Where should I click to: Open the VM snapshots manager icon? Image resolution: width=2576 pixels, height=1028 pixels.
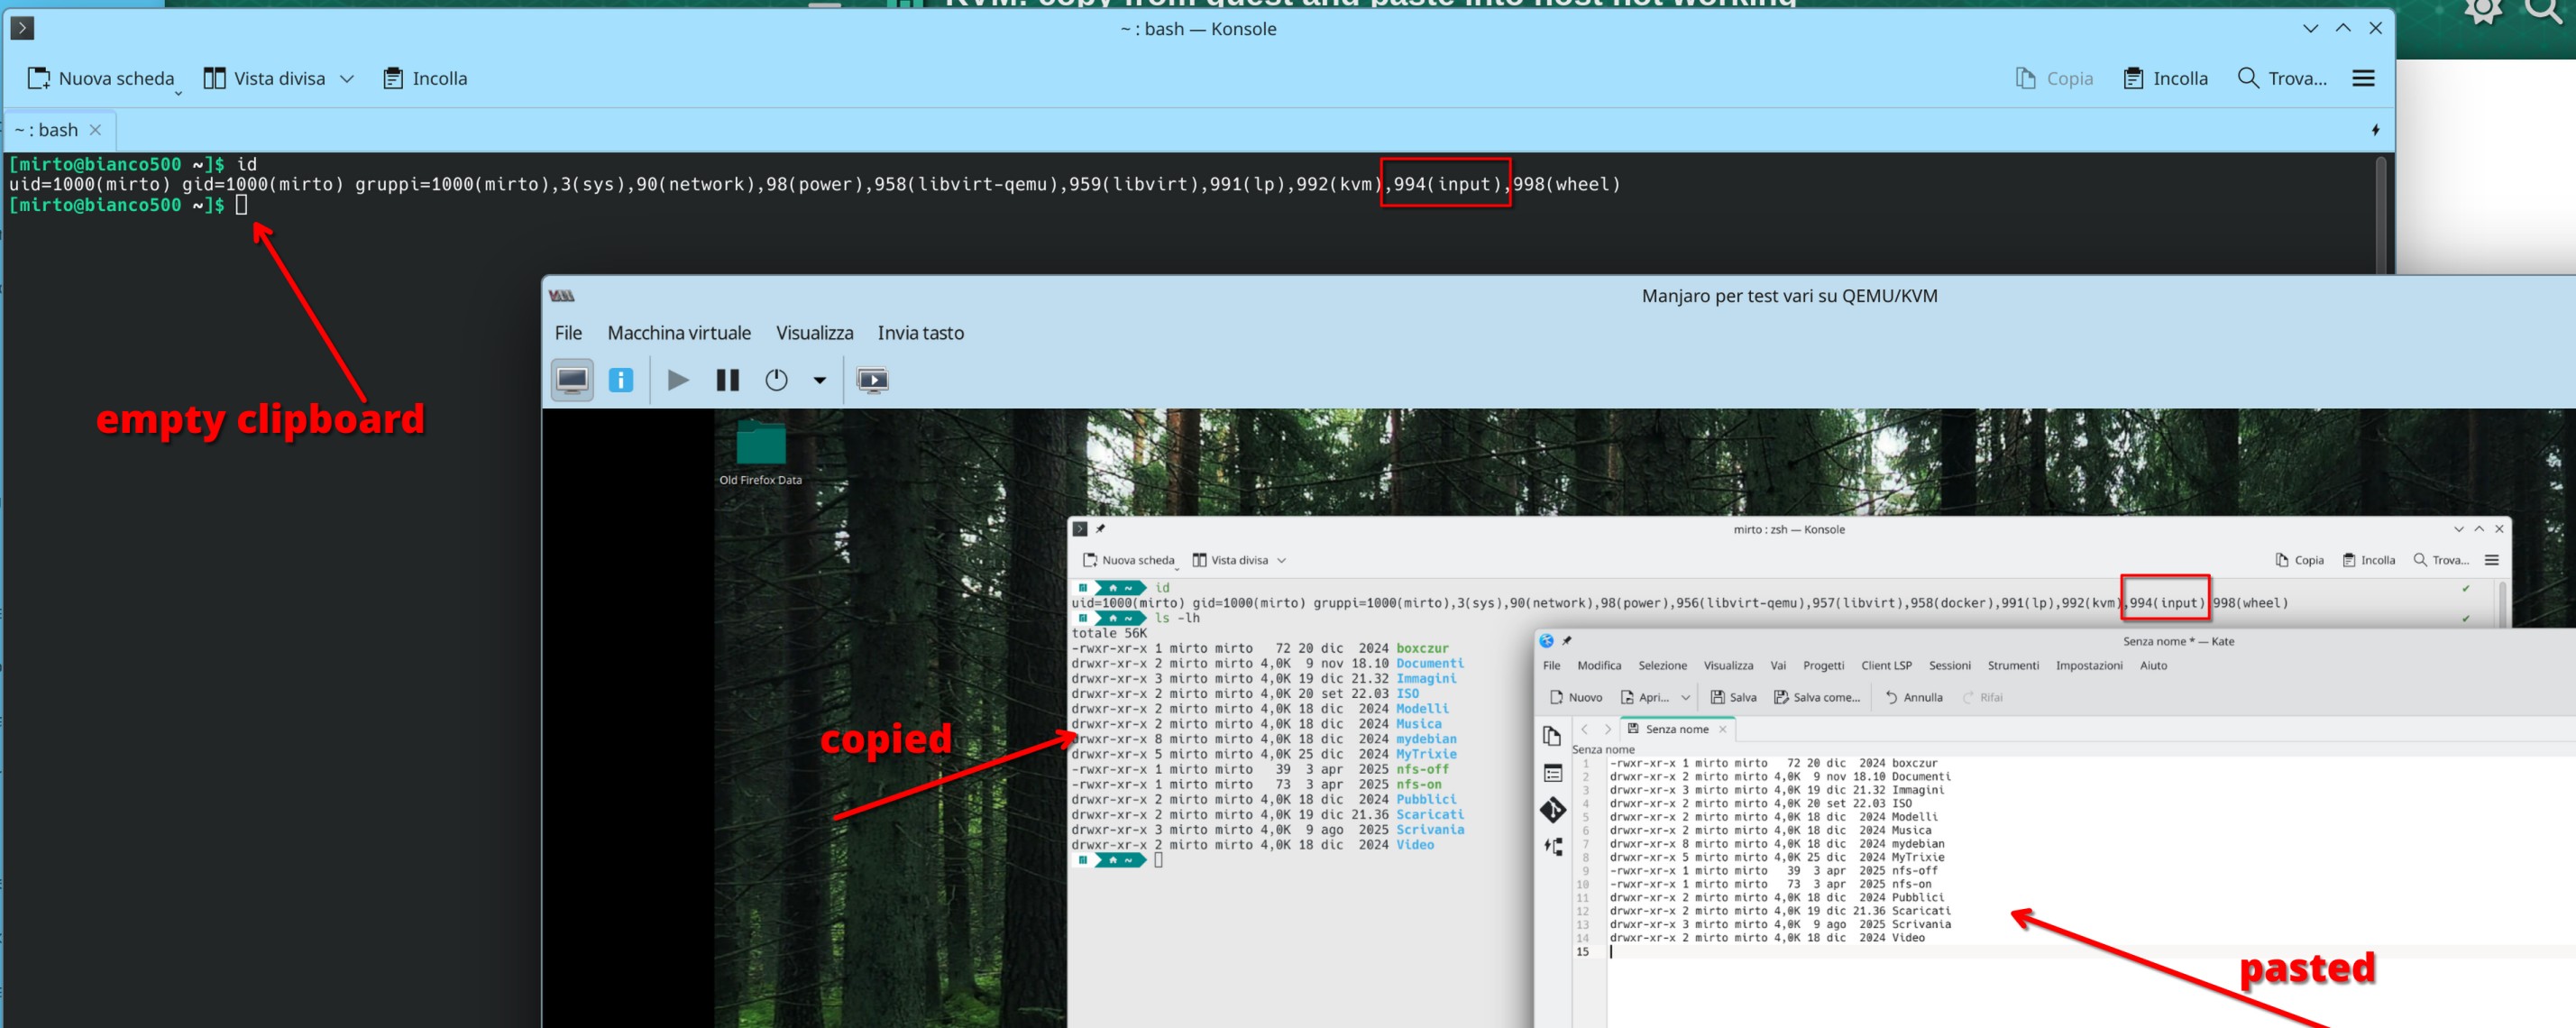click(x=872, y=380)
